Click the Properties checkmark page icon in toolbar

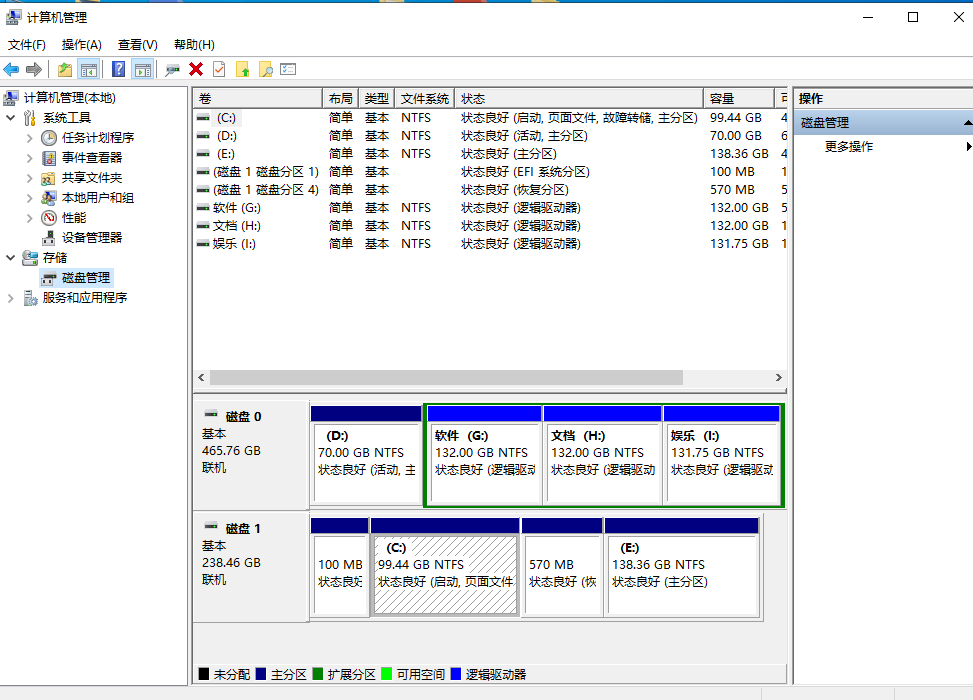(219, 69)
